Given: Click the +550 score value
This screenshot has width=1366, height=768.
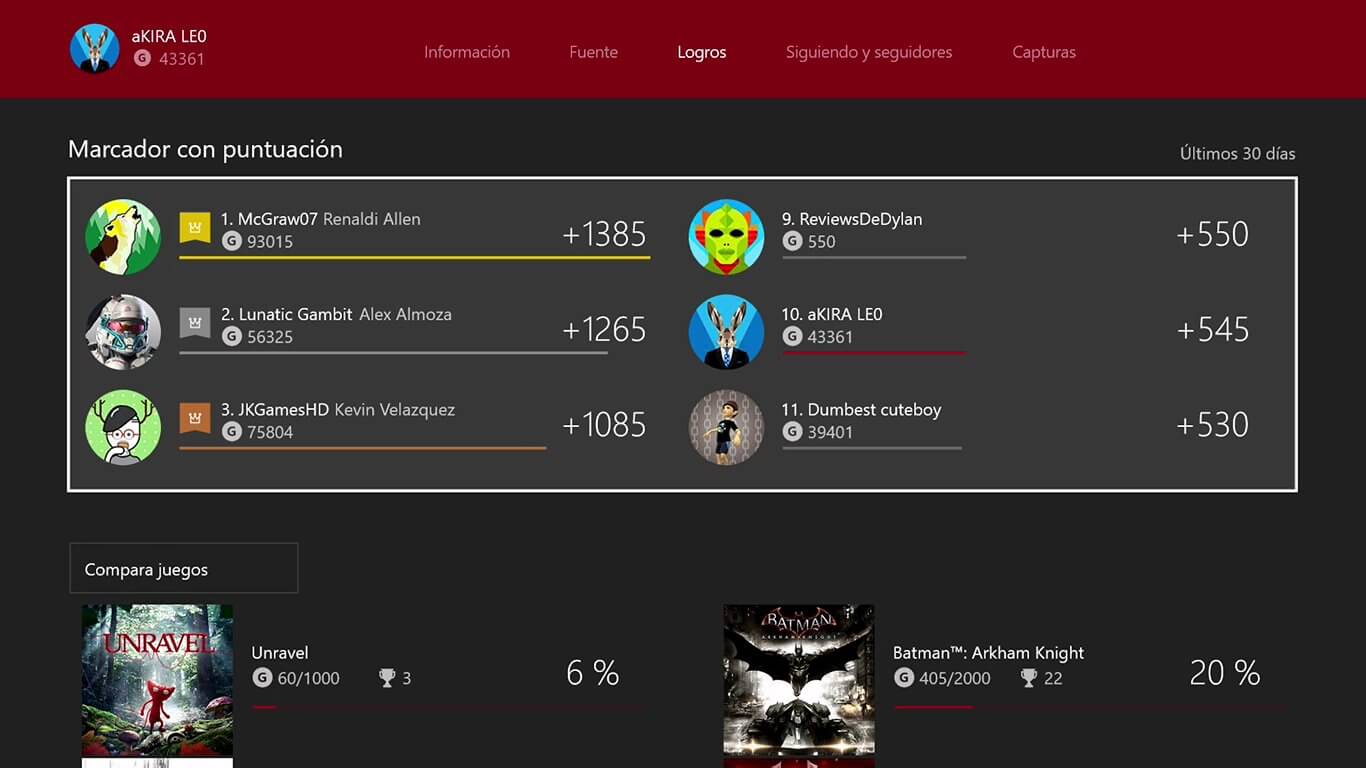Looking at the screenshot, I should pos(1213,234).
